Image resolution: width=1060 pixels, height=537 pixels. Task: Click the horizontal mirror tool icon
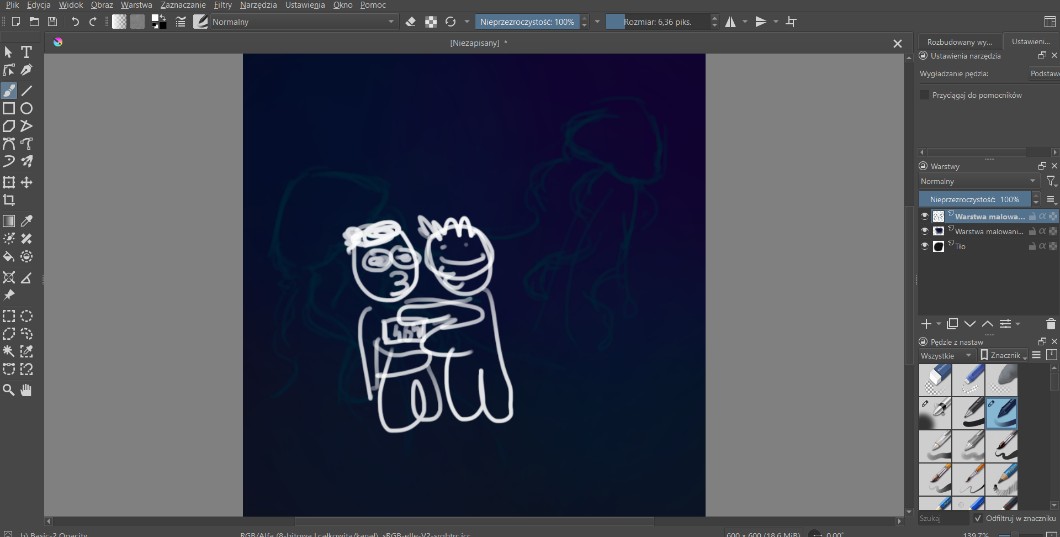point(730,21)
